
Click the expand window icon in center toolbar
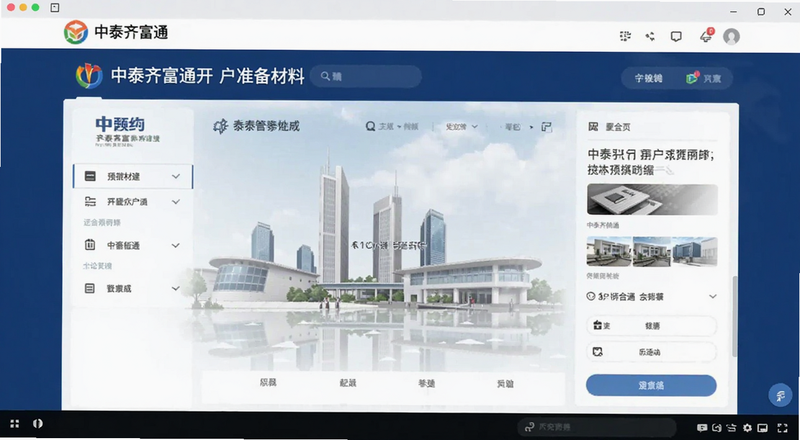click(546, 127)
